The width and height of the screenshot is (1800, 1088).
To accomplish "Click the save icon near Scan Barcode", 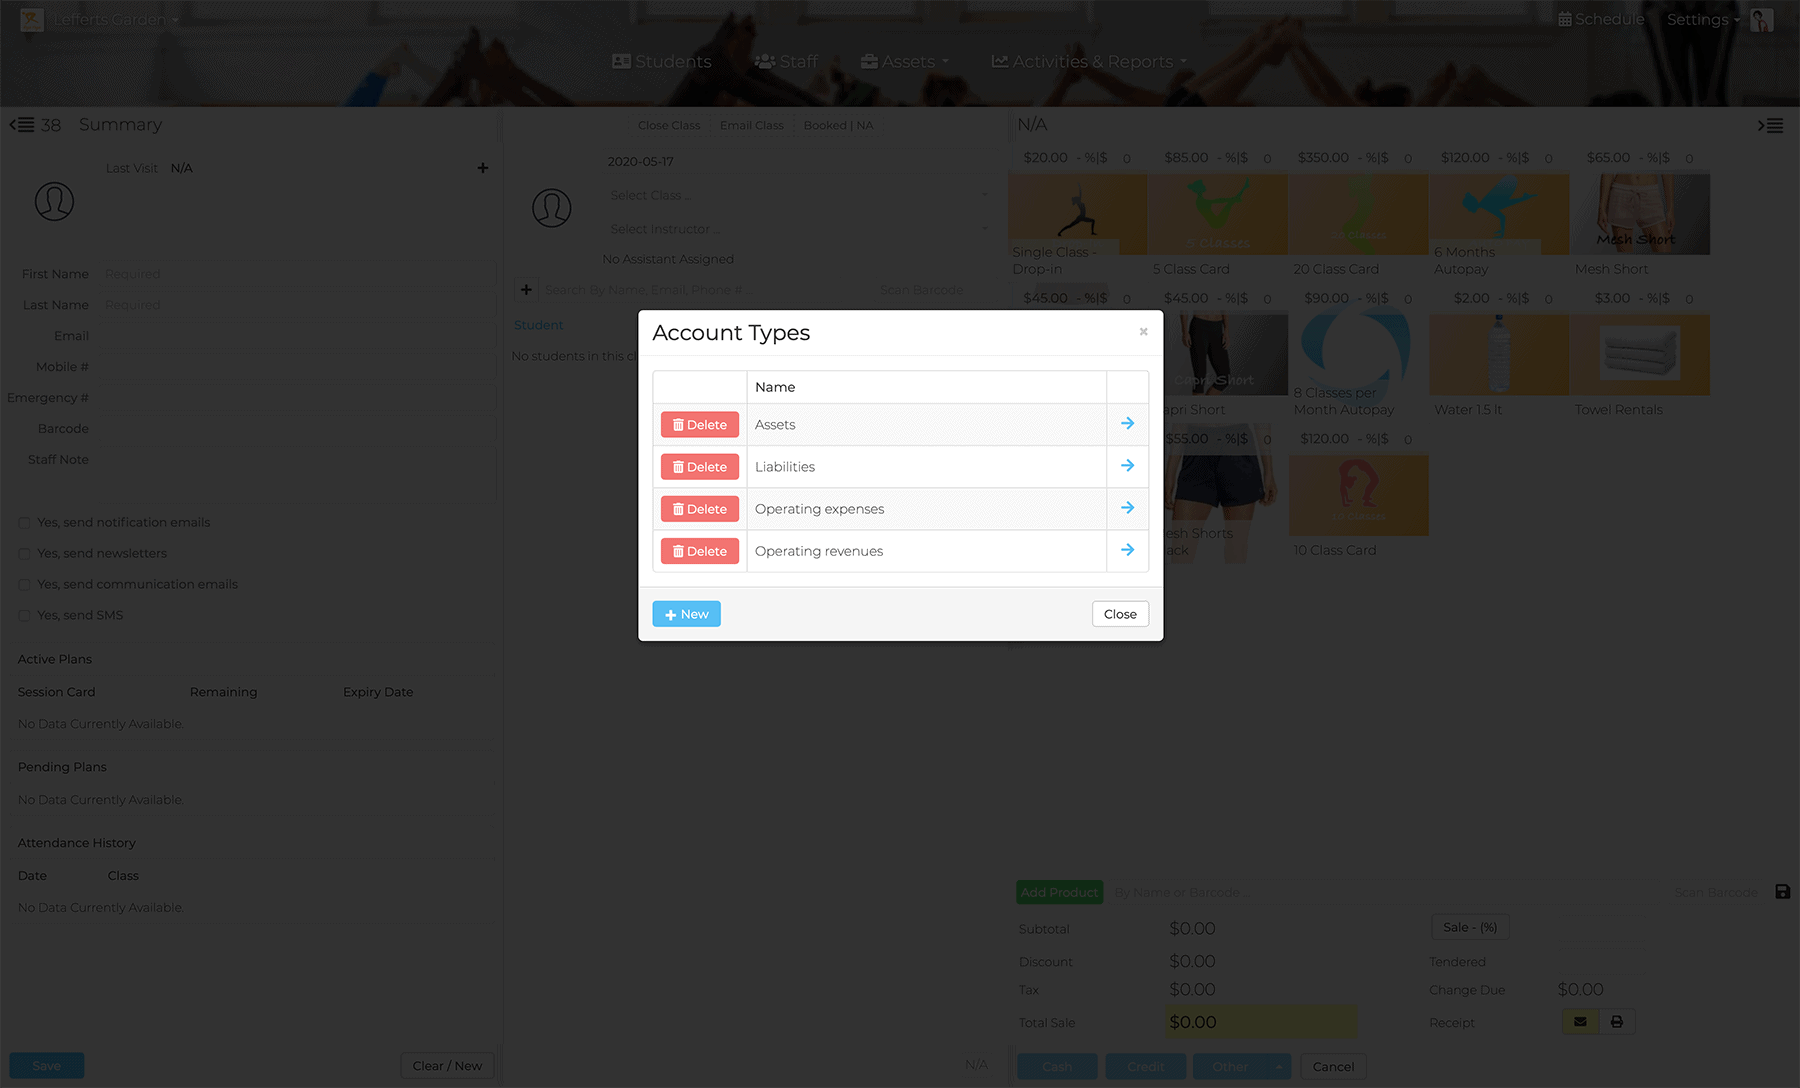I will tap(1782, 892).
